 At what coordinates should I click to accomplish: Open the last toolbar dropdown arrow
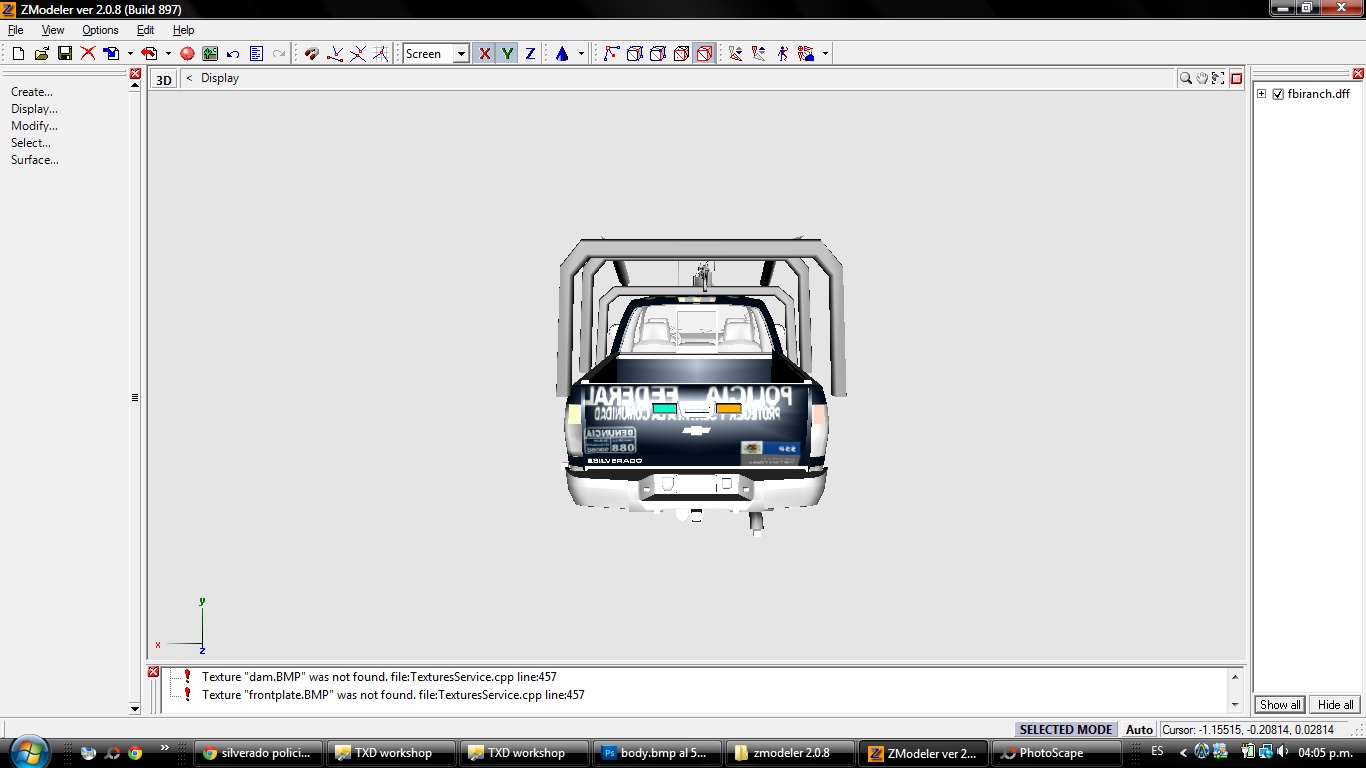tap(825, 54)
